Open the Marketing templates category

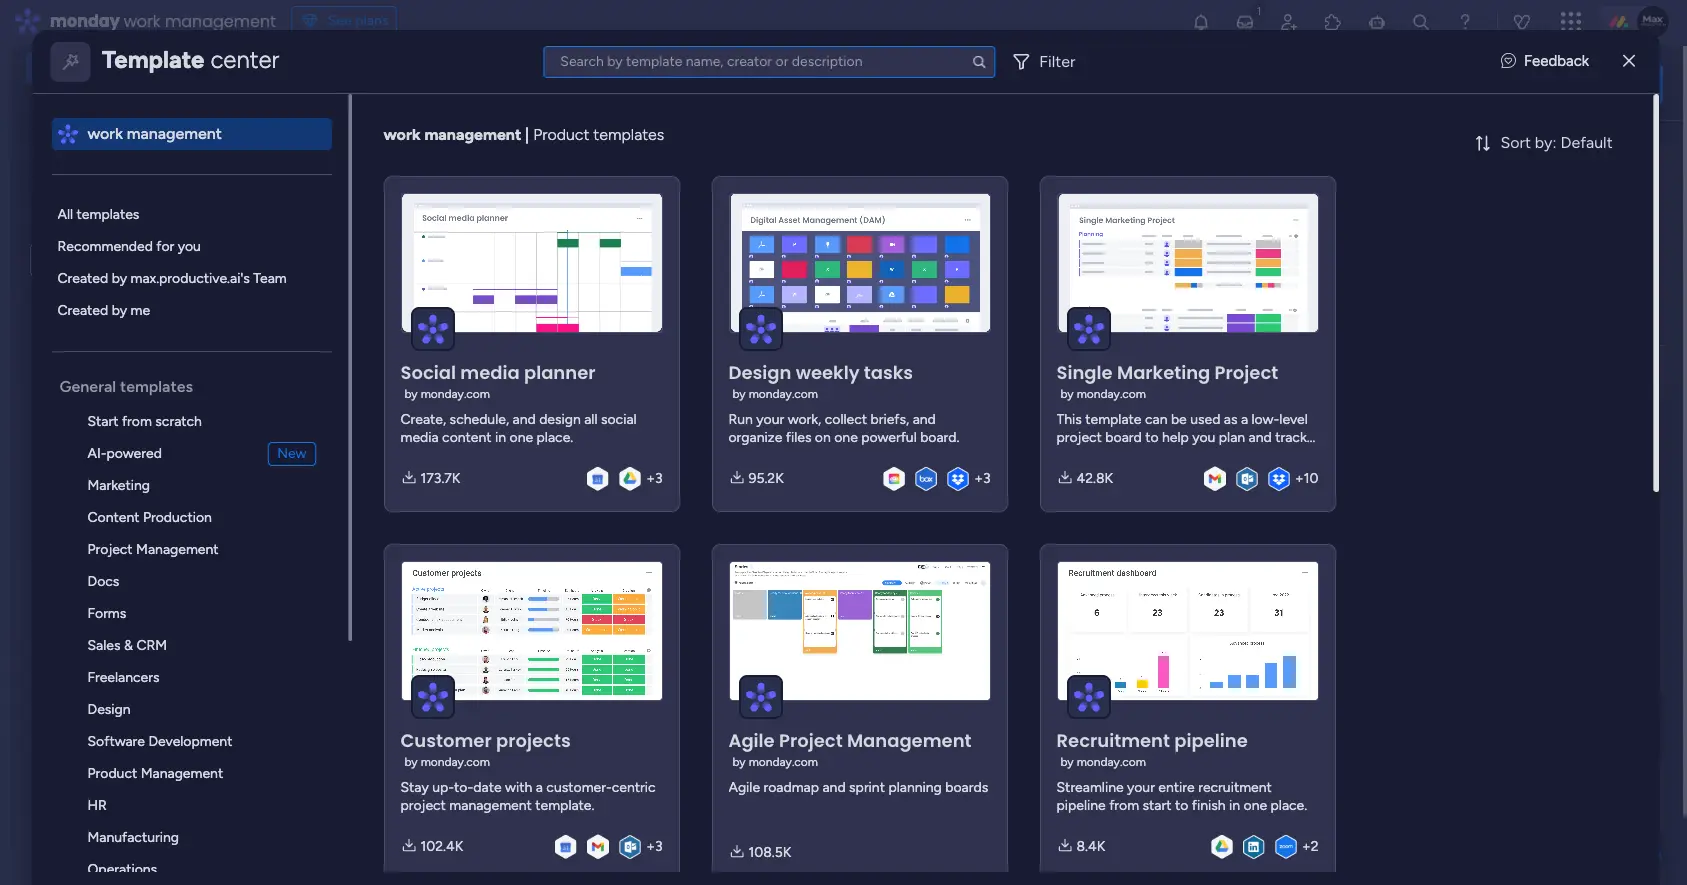pyautogui.click(x=118, y=485)
